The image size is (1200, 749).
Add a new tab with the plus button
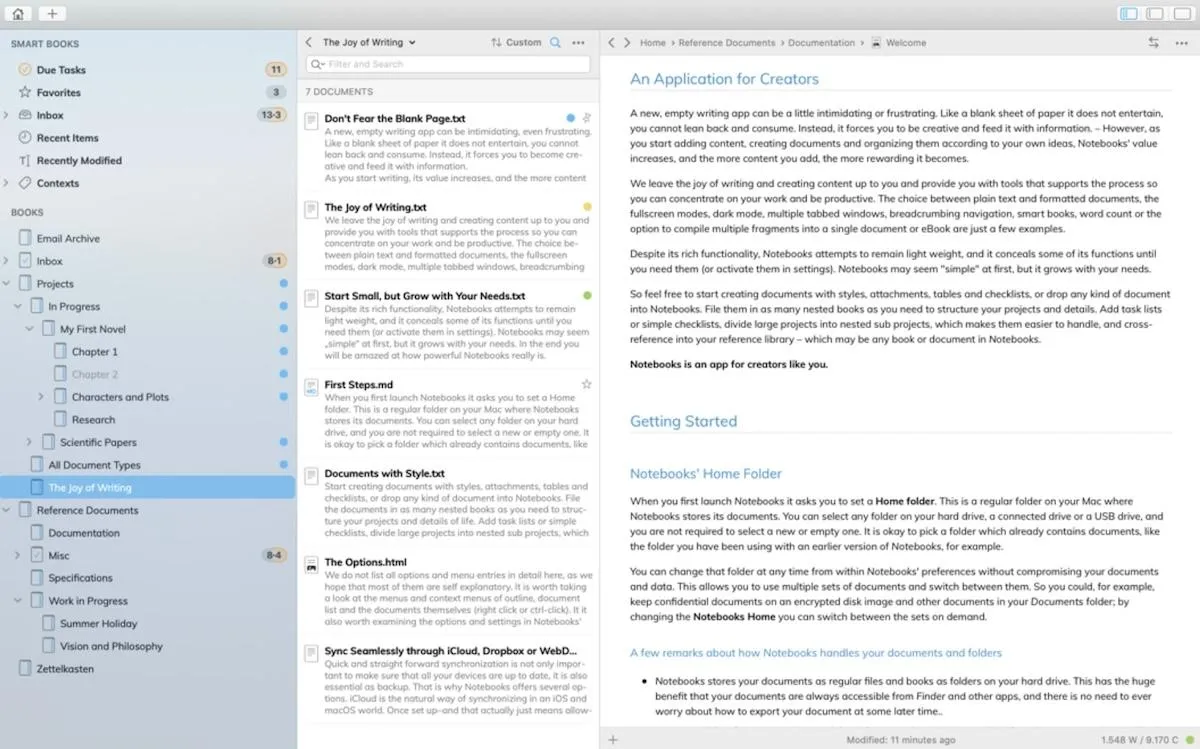click(52, 14)
